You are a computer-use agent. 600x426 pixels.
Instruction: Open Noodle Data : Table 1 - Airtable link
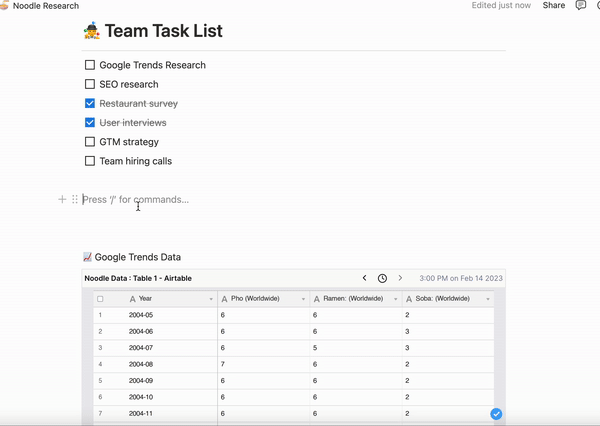138,278
